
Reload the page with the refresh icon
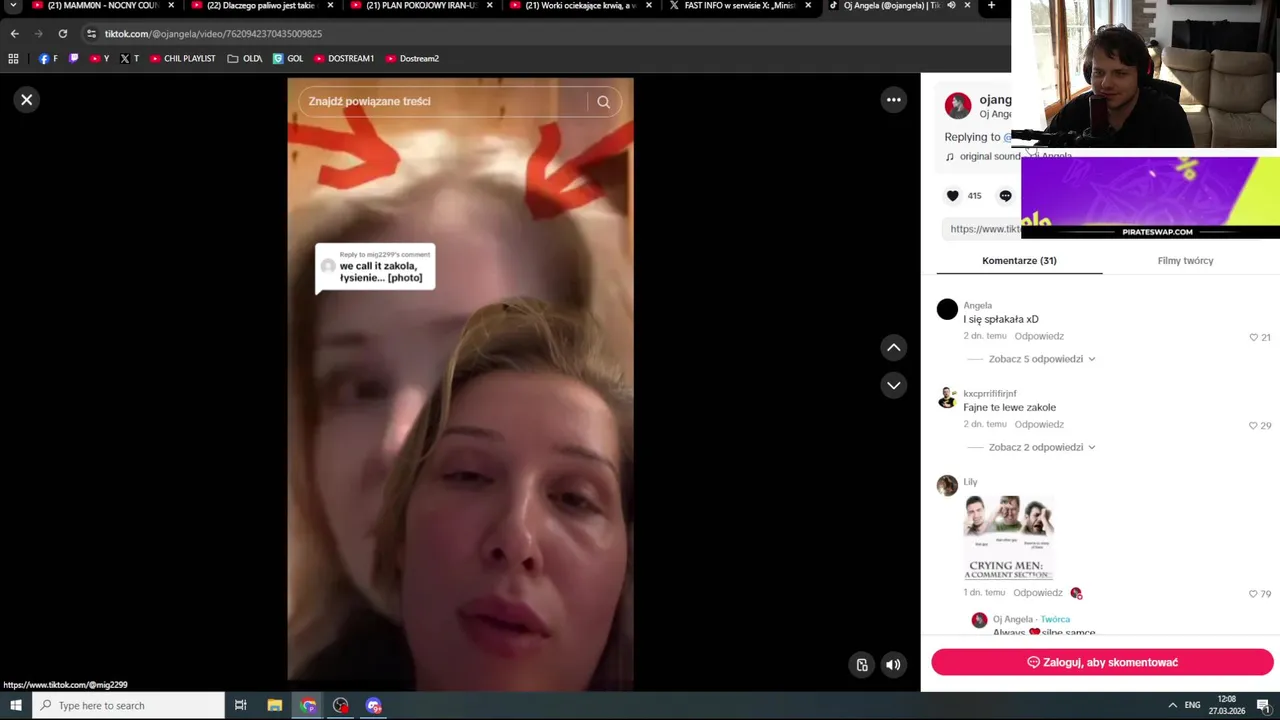62,34
